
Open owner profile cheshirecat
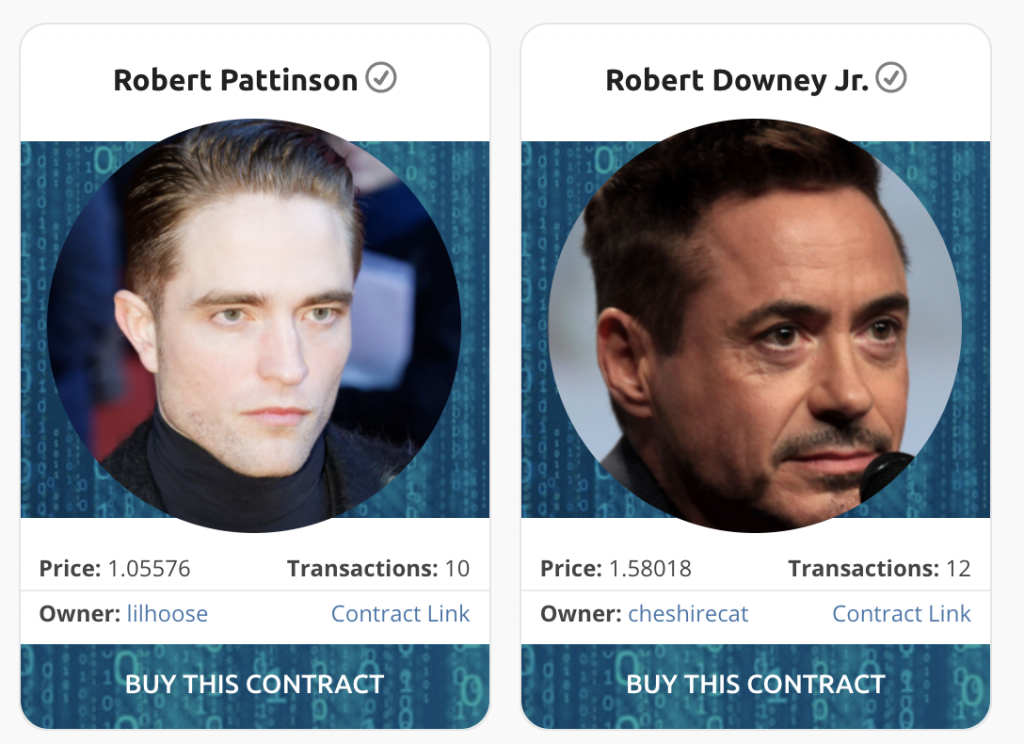[688, 614]
